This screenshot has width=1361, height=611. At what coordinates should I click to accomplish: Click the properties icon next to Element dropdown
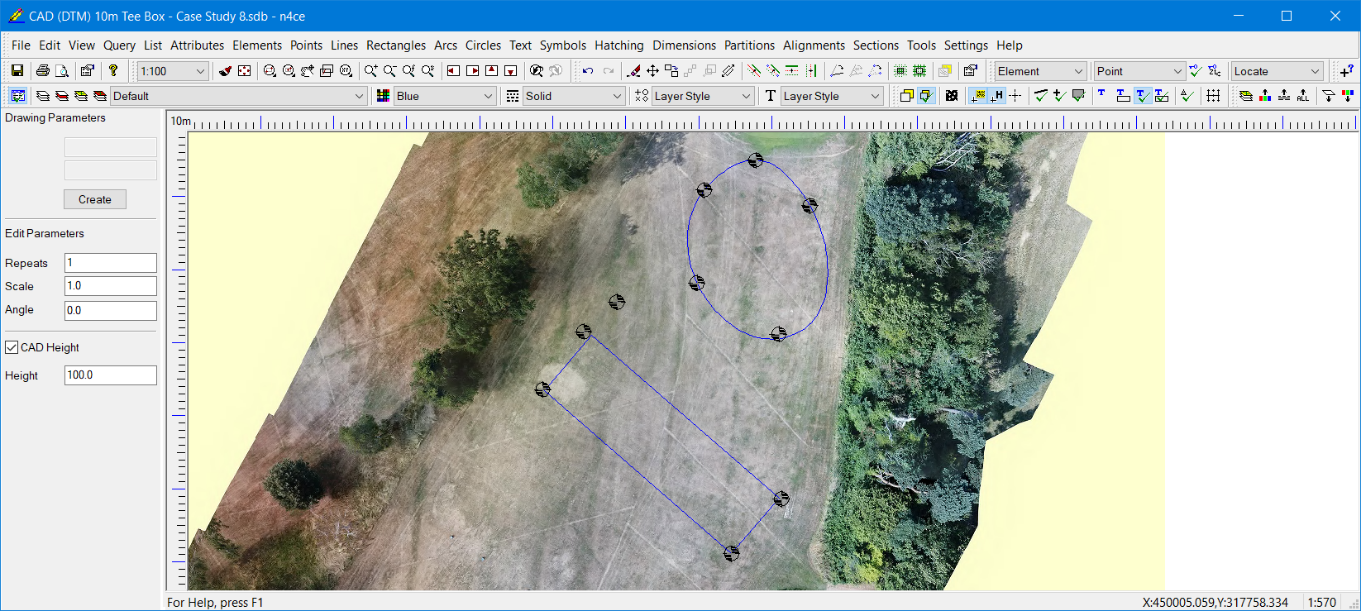970,71
